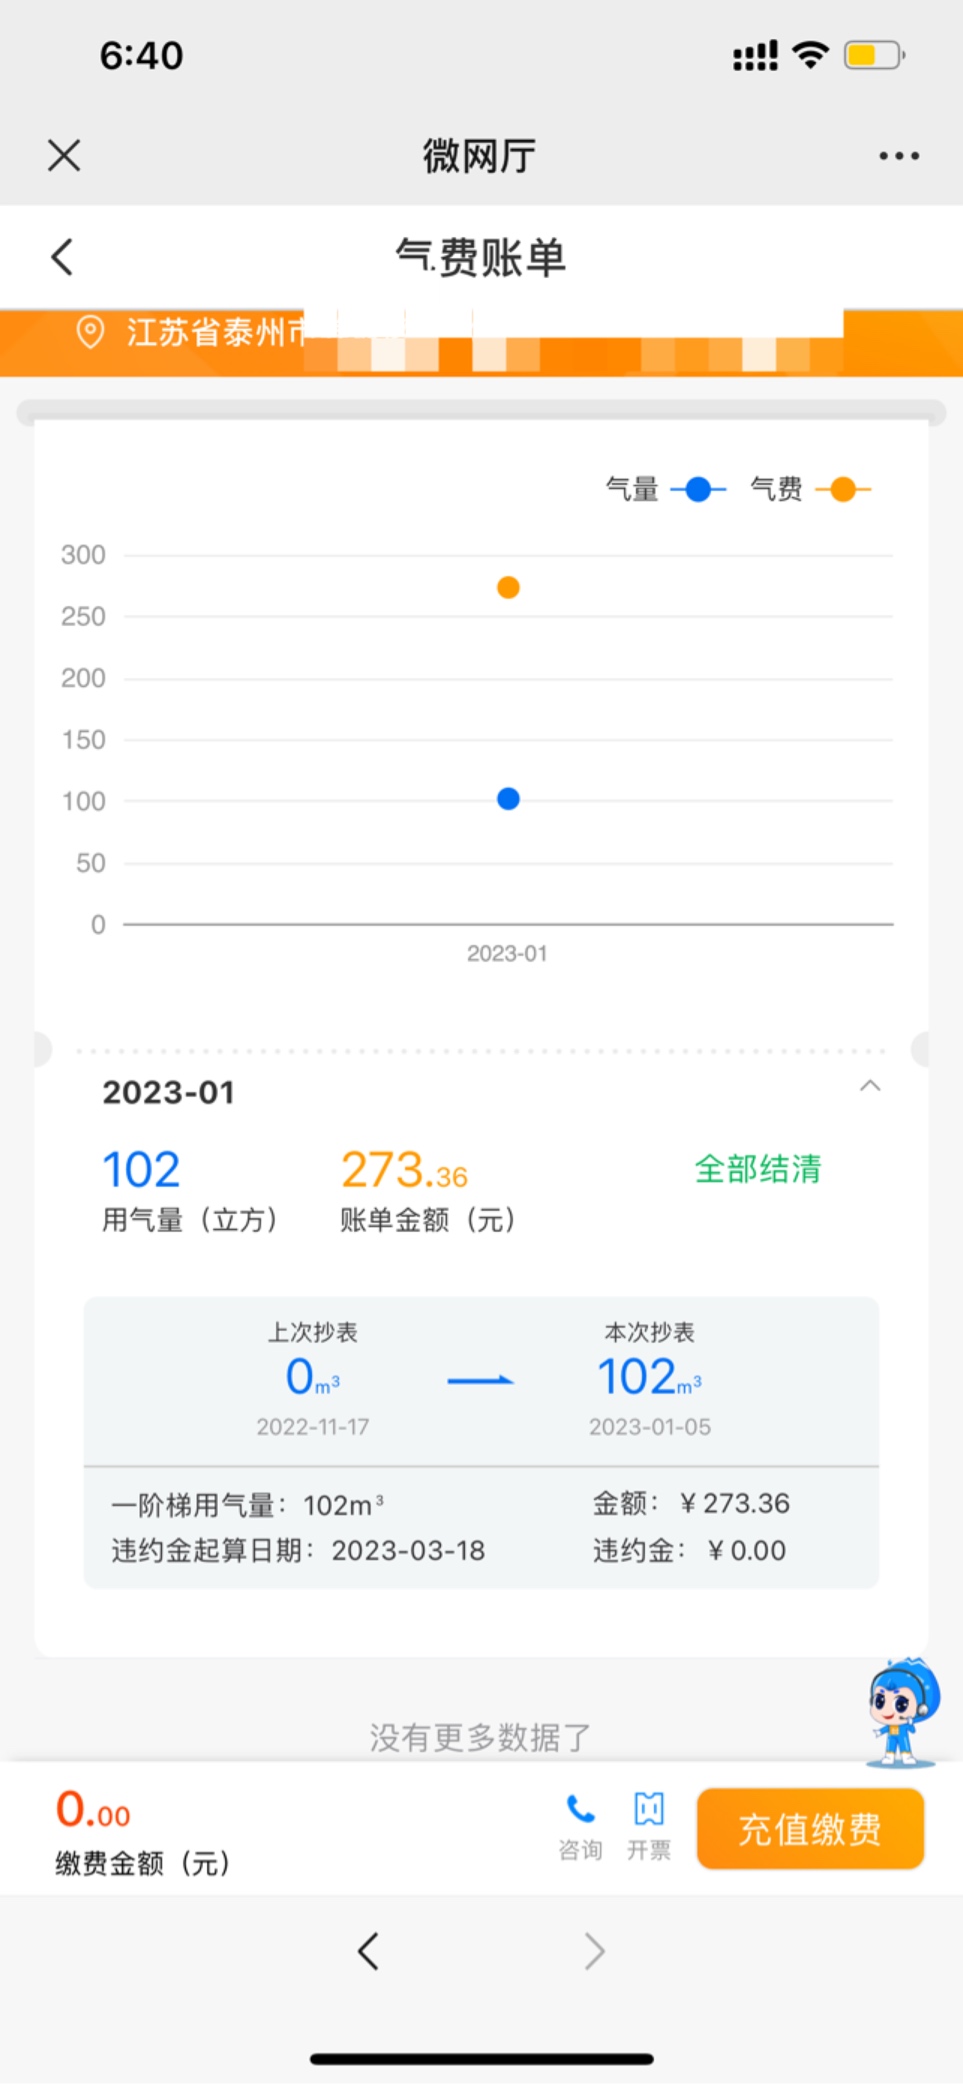Open the three-dot more options menu
Image resolution: width=963 pixels, height=2084 pixels.
(x=898, y=156)
